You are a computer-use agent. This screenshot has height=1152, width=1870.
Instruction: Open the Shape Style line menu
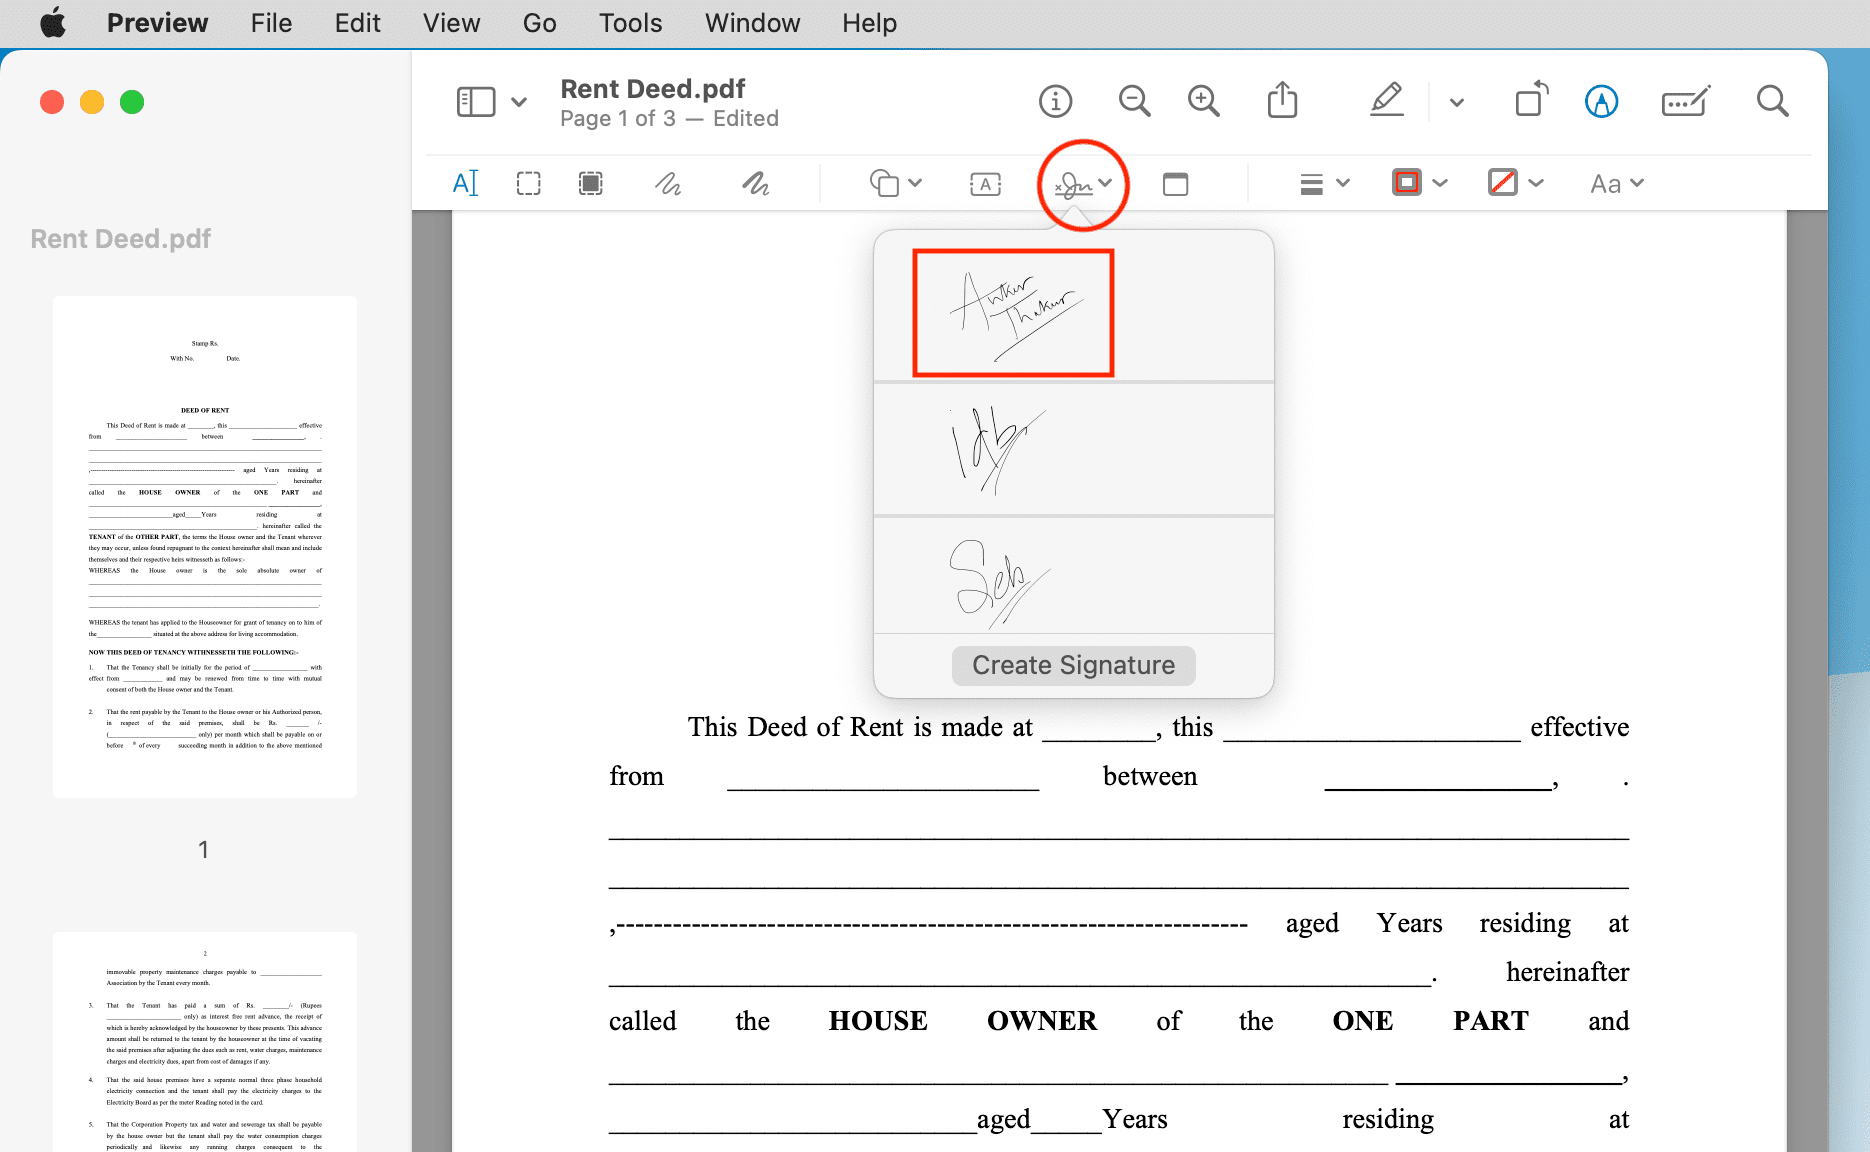pos(1325,184)
